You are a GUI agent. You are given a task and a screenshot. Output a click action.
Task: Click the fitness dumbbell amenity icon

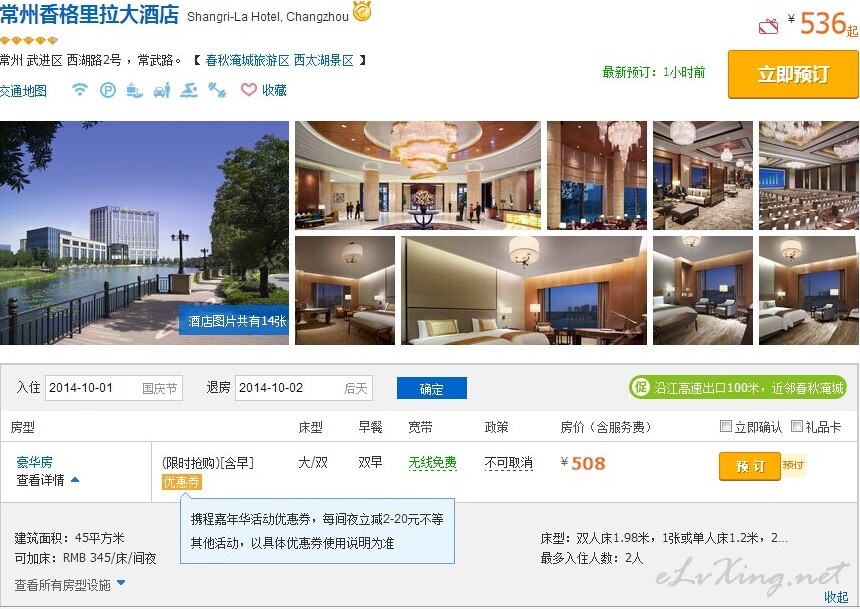[x=217, y=90]
